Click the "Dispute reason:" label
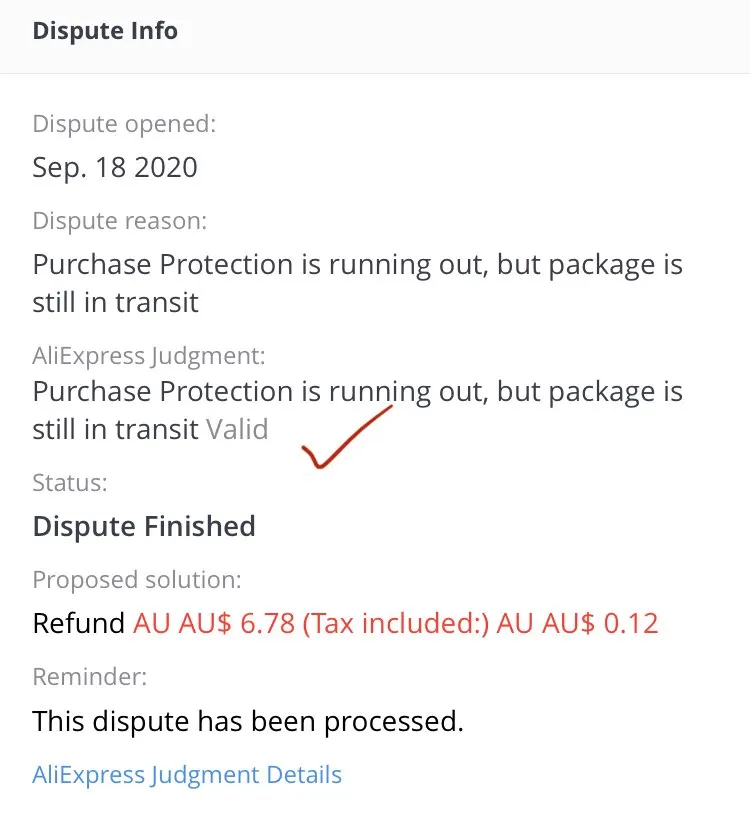Viewport: 750px width, 825px height. coord(119,221)
